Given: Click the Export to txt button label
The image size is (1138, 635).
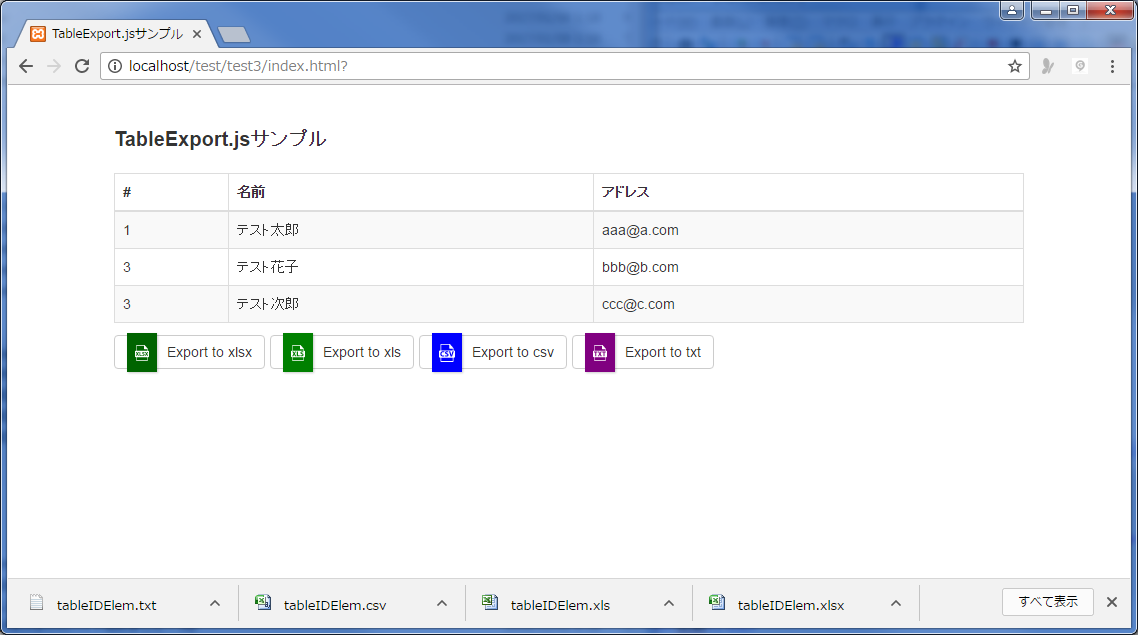Looking at the screenshot, I should [663, 353].
